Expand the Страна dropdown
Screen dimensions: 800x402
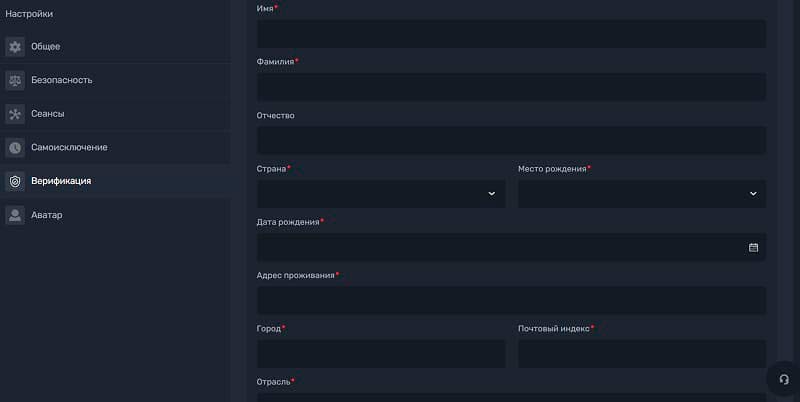(x=380, y=194)
